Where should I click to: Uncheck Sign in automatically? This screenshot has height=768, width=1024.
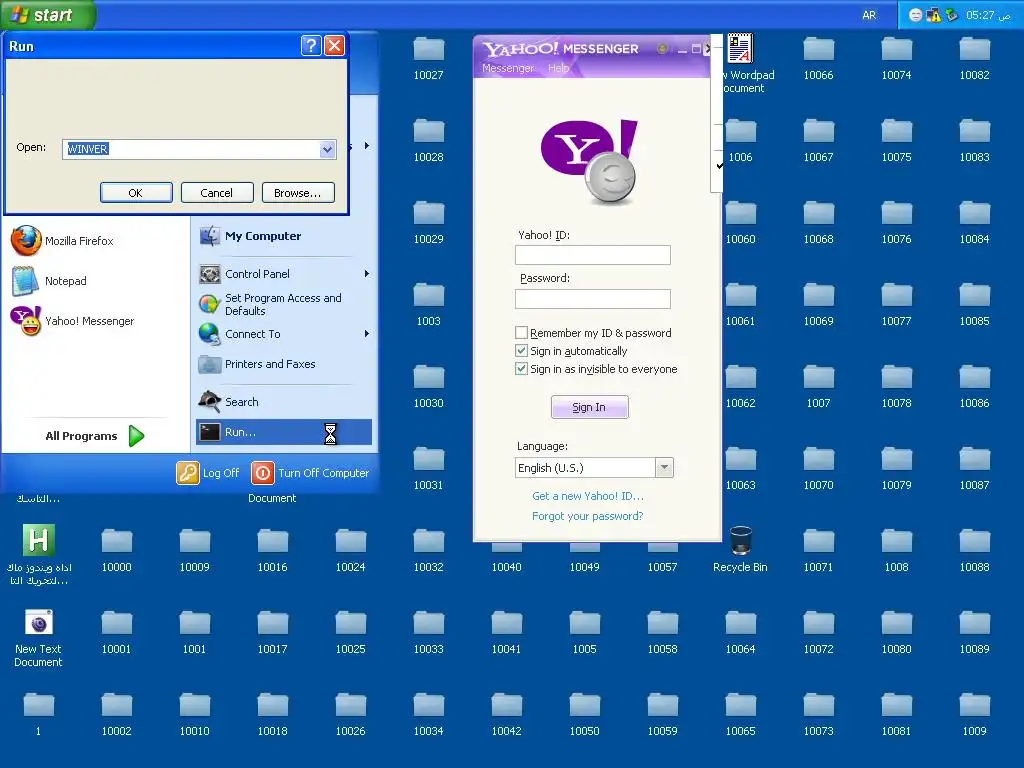(x=521, y=351)
